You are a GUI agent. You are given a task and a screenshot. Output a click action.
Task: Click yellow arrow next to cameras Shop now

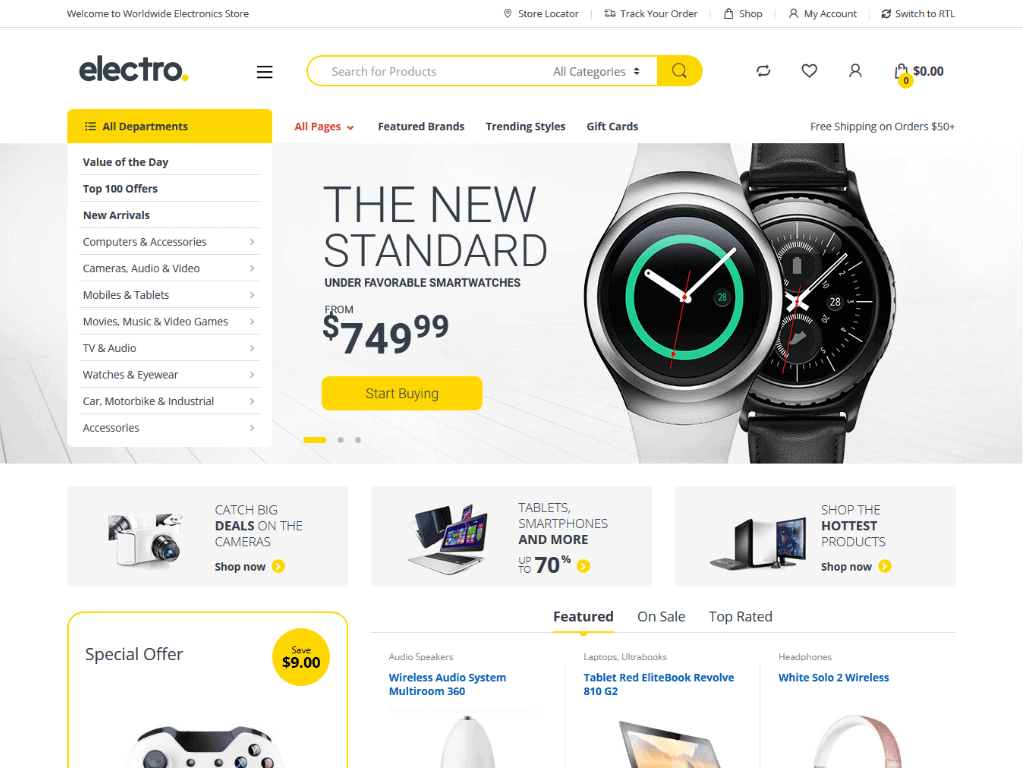[x=279, y=566]
